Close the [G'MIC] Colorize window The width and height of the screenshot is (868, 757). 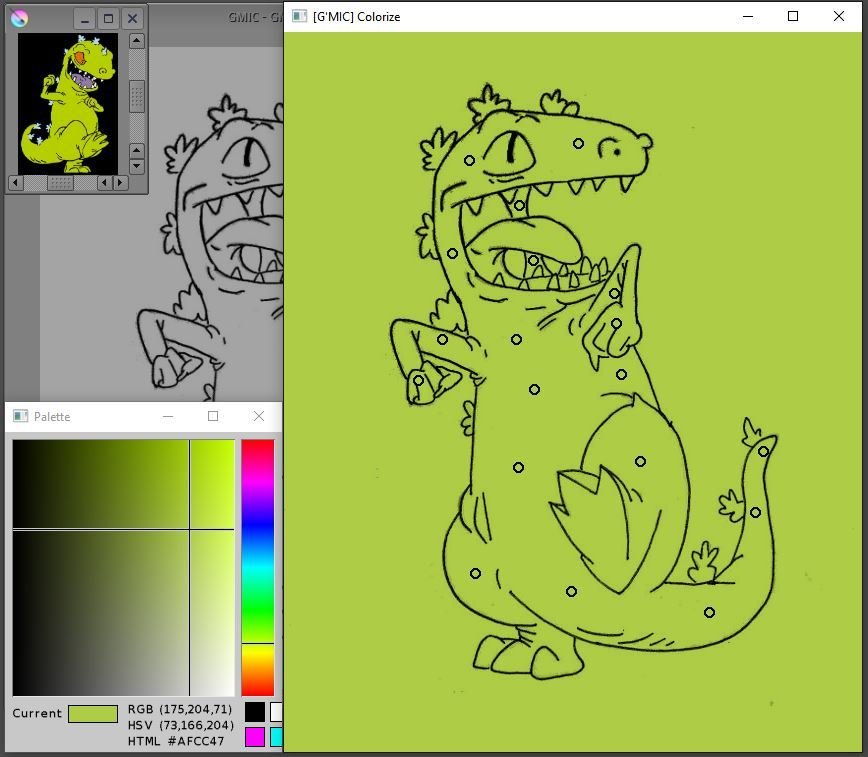(x=839, y=17)
